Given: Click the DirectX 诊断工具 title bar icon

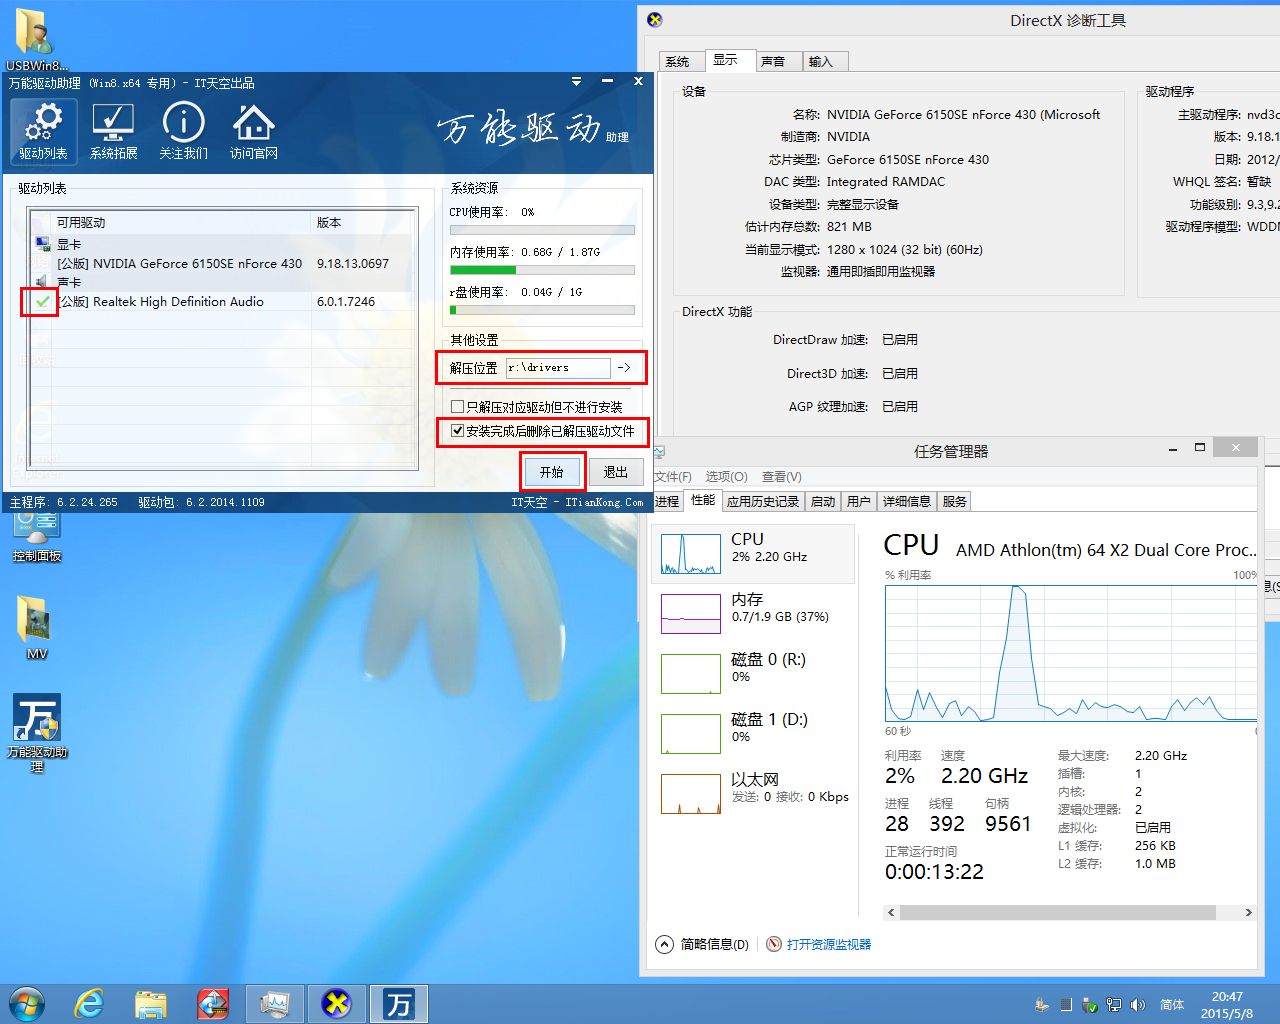Looking at the screenshot, I should click(655, 19).
